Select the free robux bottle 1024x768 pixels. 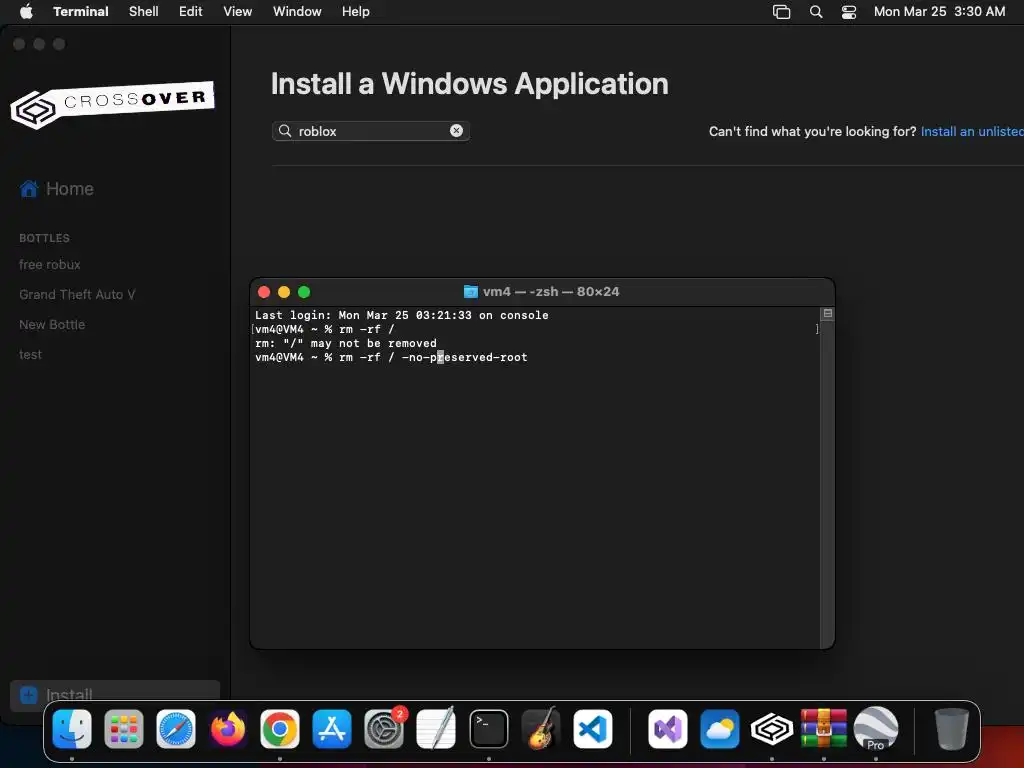[x=50, y=264]
